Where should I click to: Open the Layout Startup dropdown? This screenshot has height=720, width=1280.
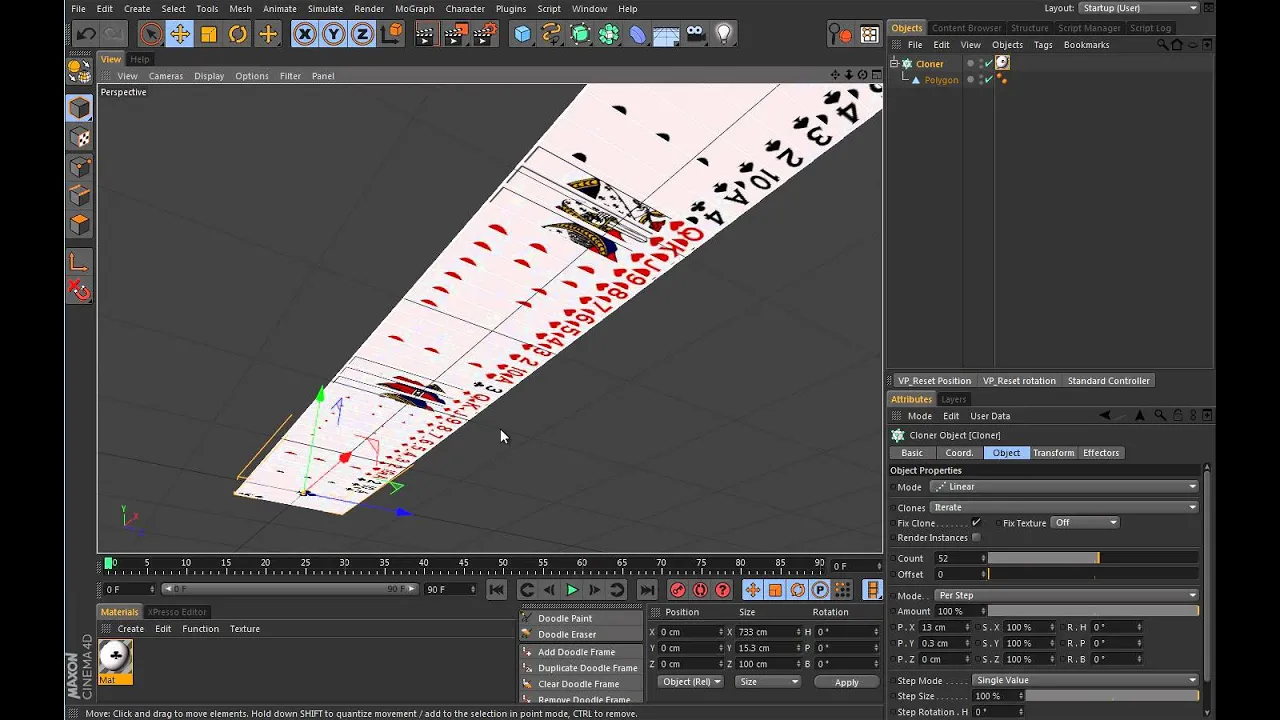[1140, 8]
